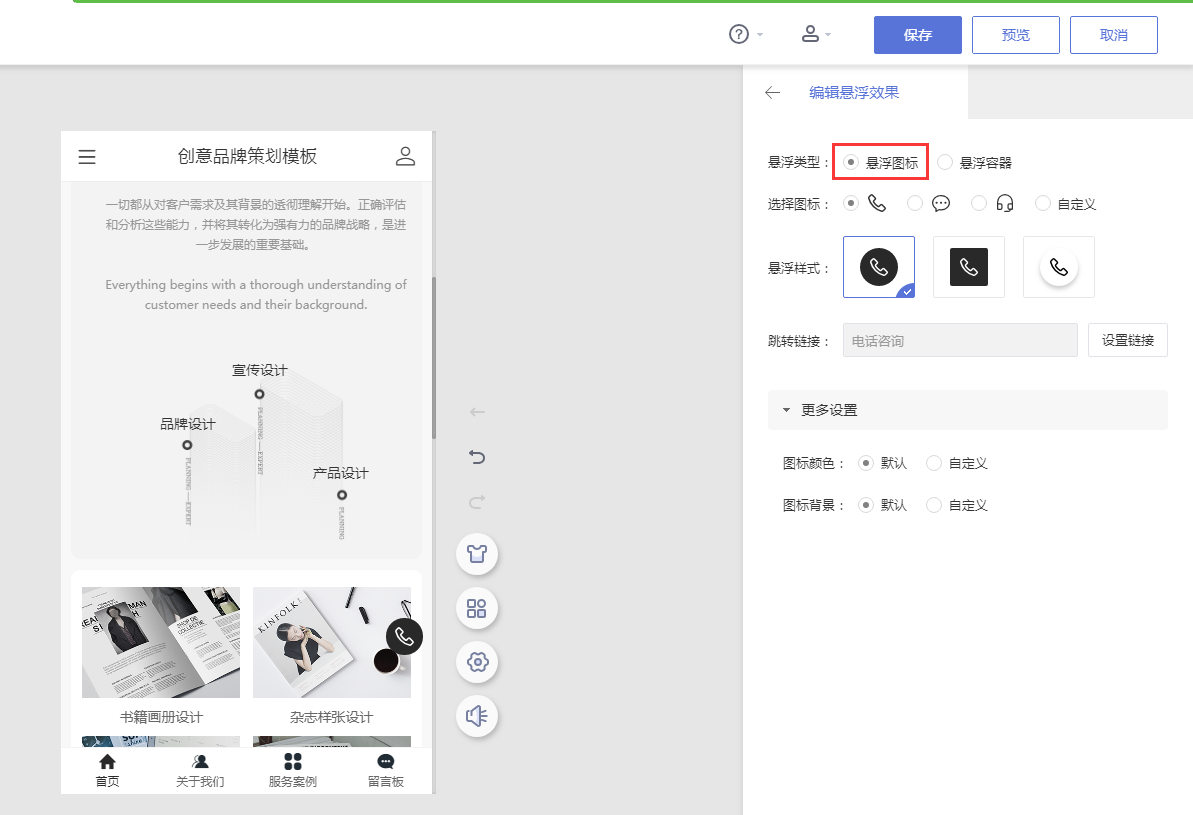Click the 预览 preview button

tap(1016, 35)
